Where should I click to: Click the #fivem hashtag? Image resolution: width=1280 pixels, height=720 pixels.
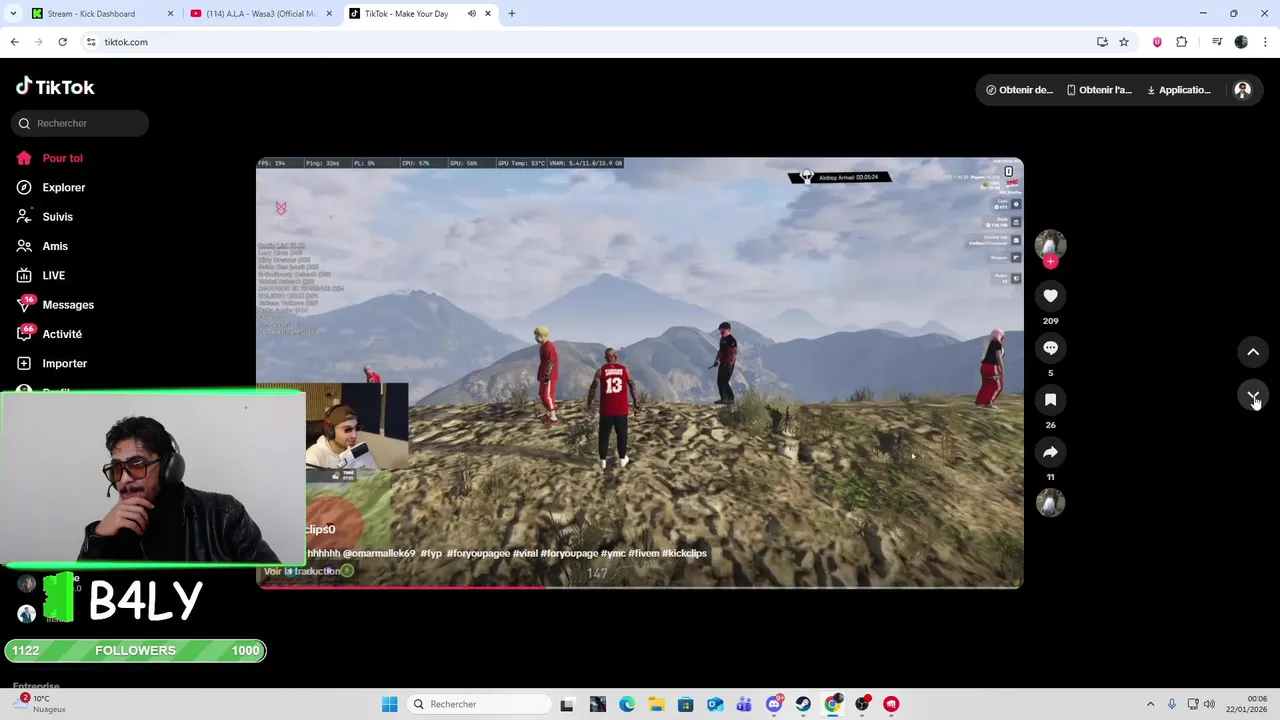point(643,553)
